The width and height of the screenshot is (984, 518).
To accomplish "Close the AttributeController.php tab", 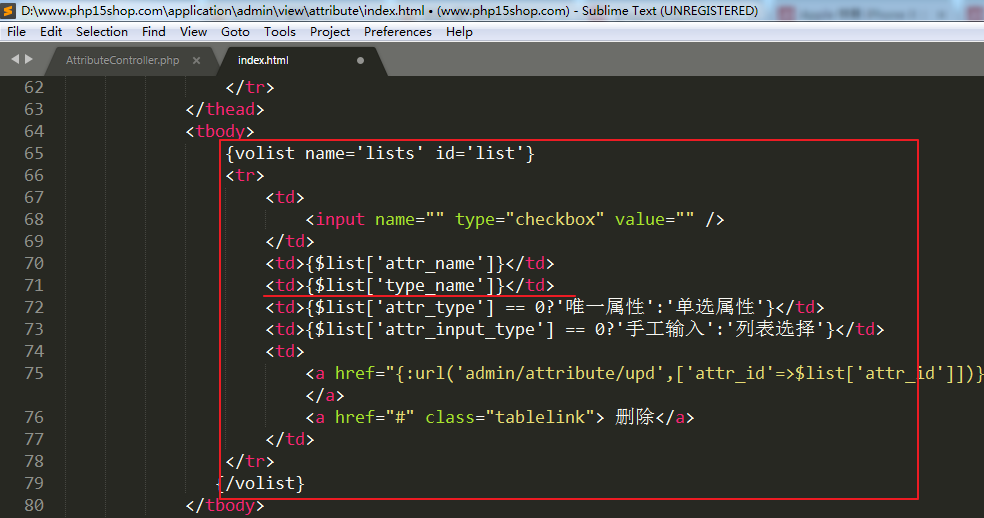I will [196, 61].
